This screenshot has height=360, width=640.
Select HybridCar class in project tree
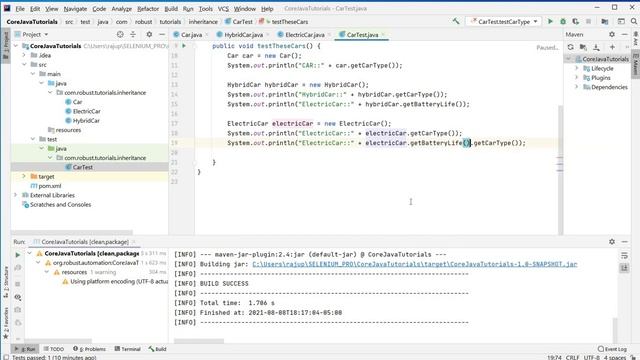pyautogui.click(x=86, y=120)
